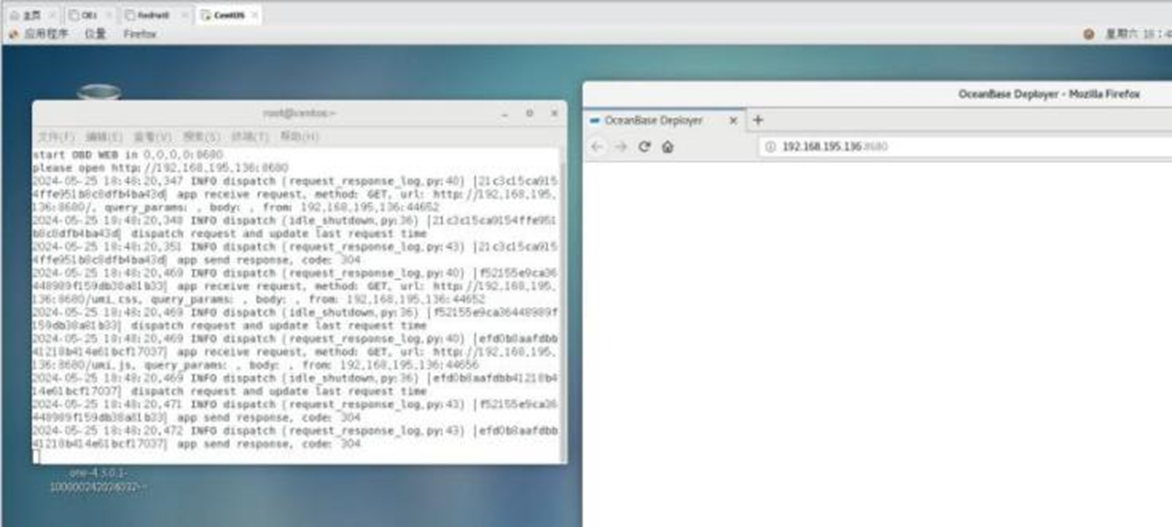
Task: Open the Firefox menu in top panel
Action: click(140, 34)
